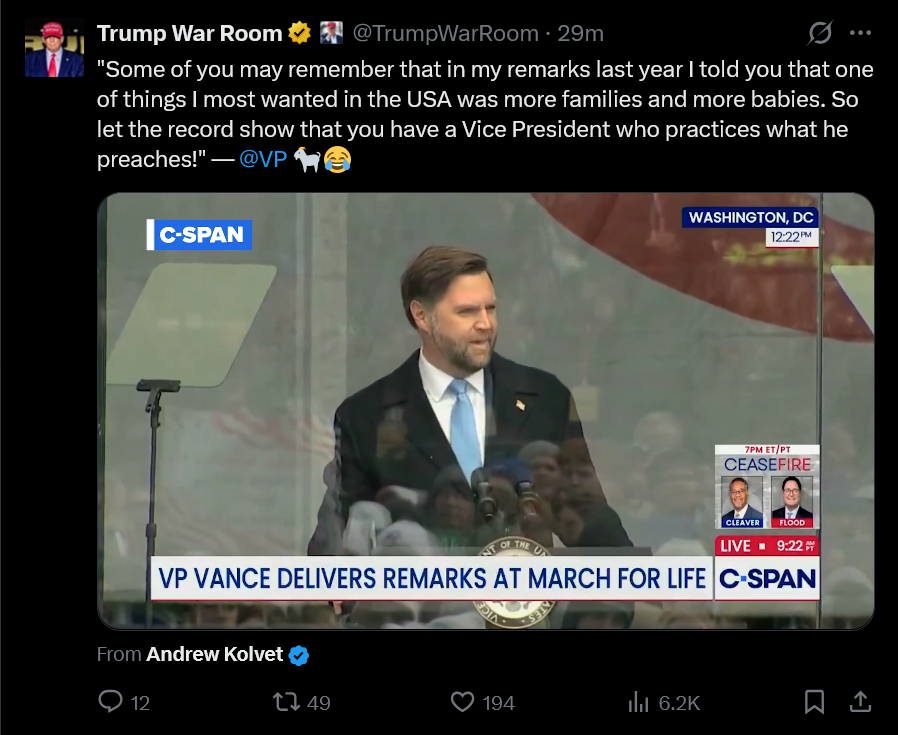Click the Trump War Room display name
Screen dimensions: 898x735
pyautogui.click(x=190, y=33)
